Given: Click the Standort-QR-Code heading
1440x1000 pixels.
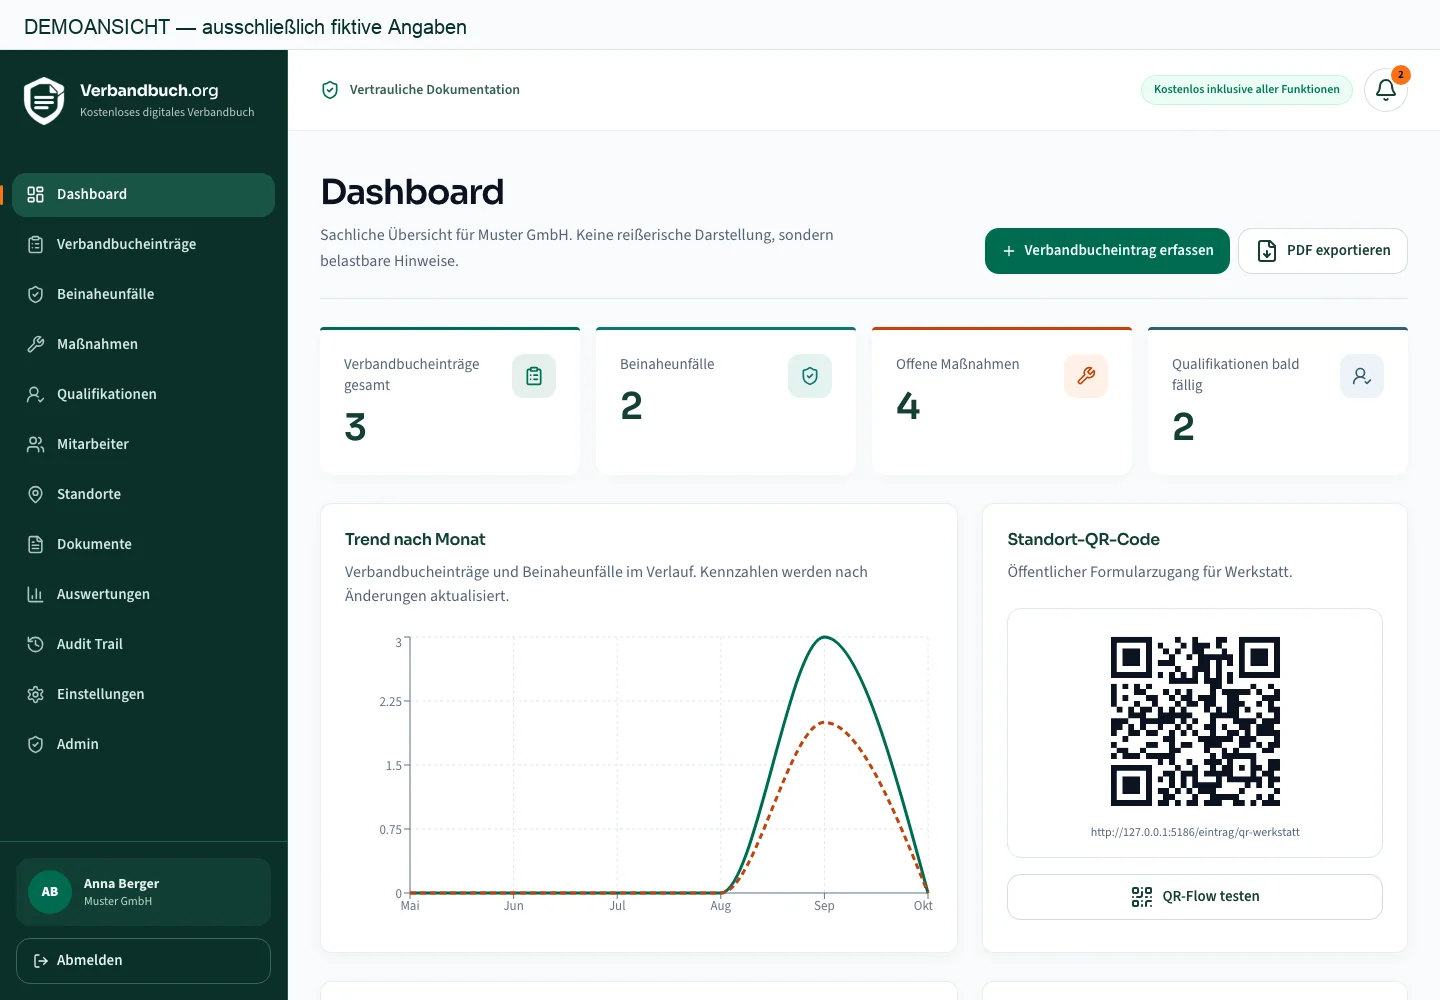Looking at the screenshot, I should (x=1084, y=540).
